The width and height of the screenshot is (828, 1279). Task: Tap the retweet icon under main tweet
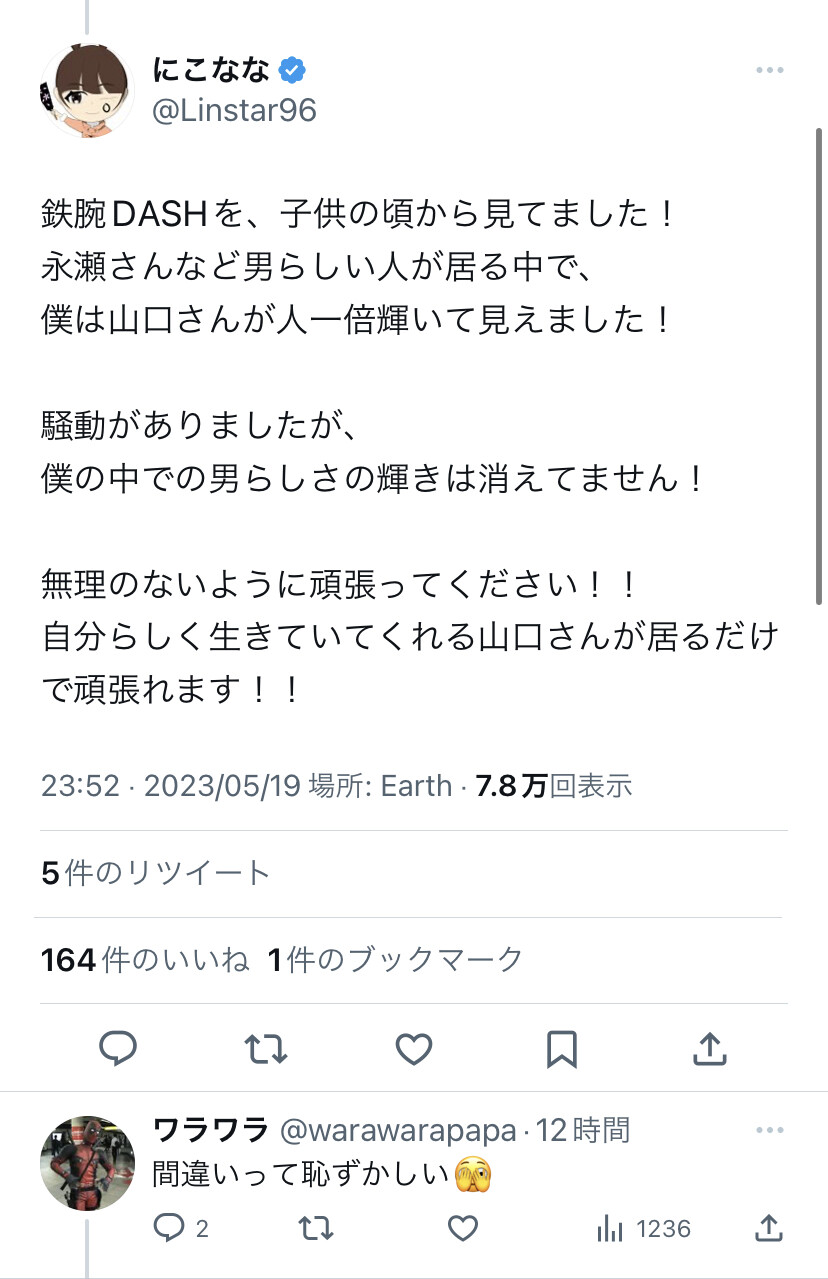pos(266,1048)
